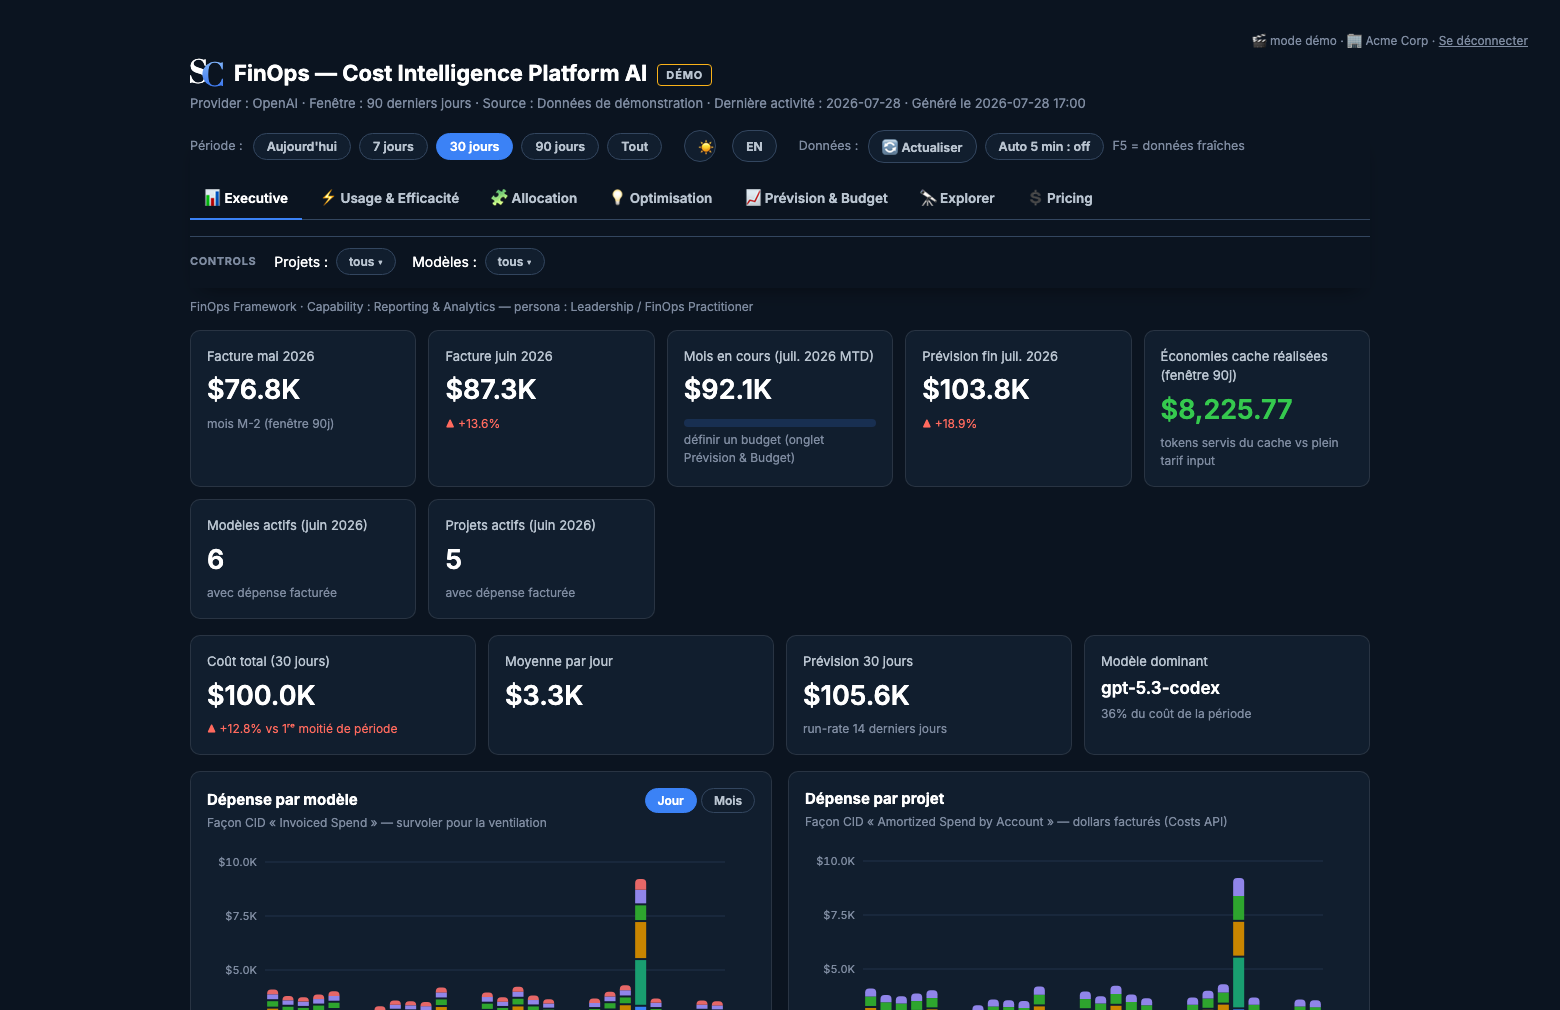The image size is (1560, 1010).
Task: Select the Tout period
Action: point(635,146)
